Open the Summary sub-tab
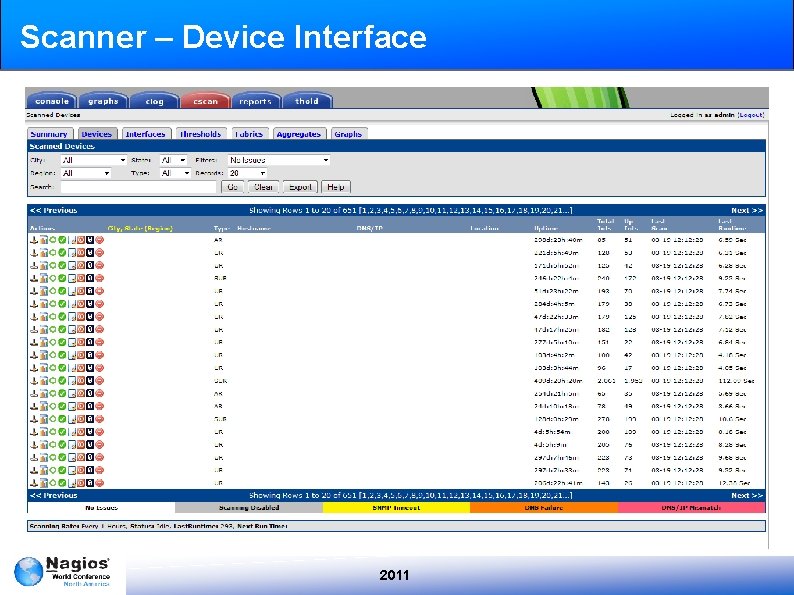794x595 pixels. click(49, 134)
